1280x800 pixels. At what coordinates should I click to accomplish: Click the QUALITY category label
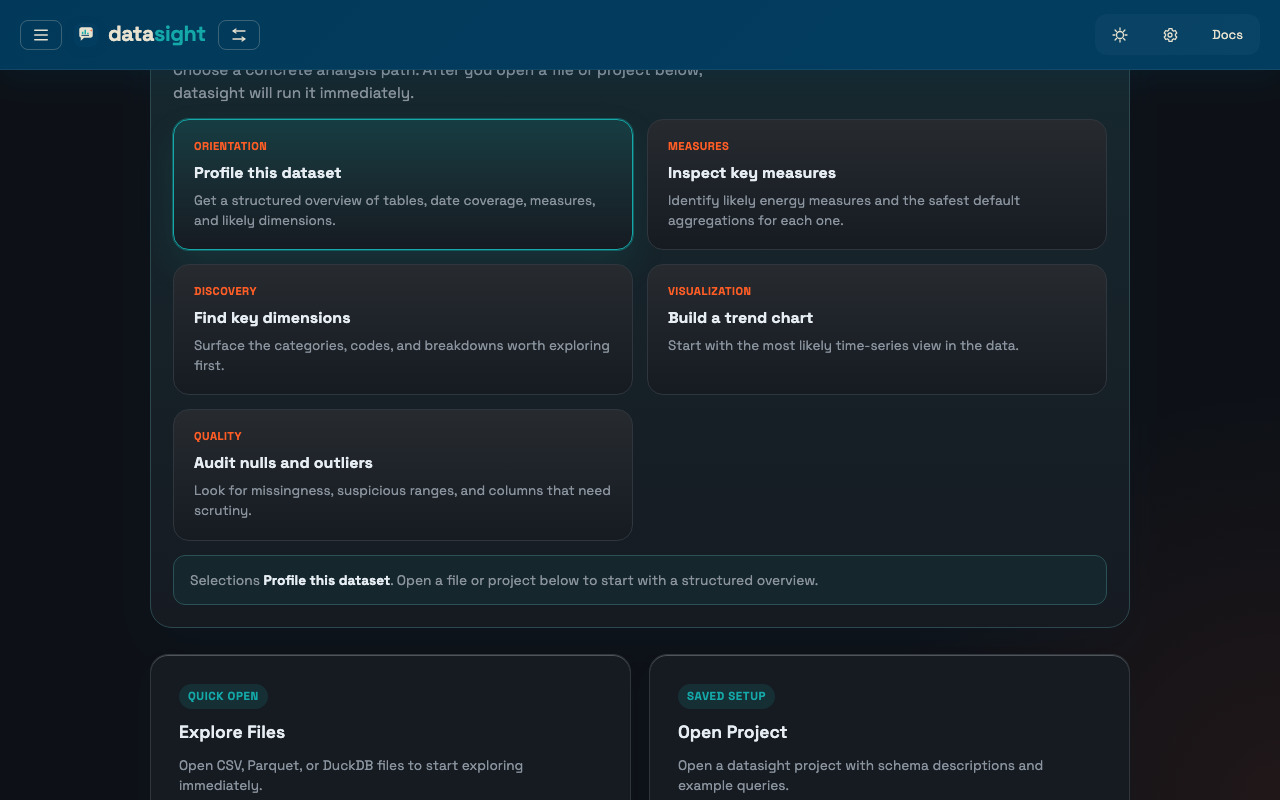218,436
